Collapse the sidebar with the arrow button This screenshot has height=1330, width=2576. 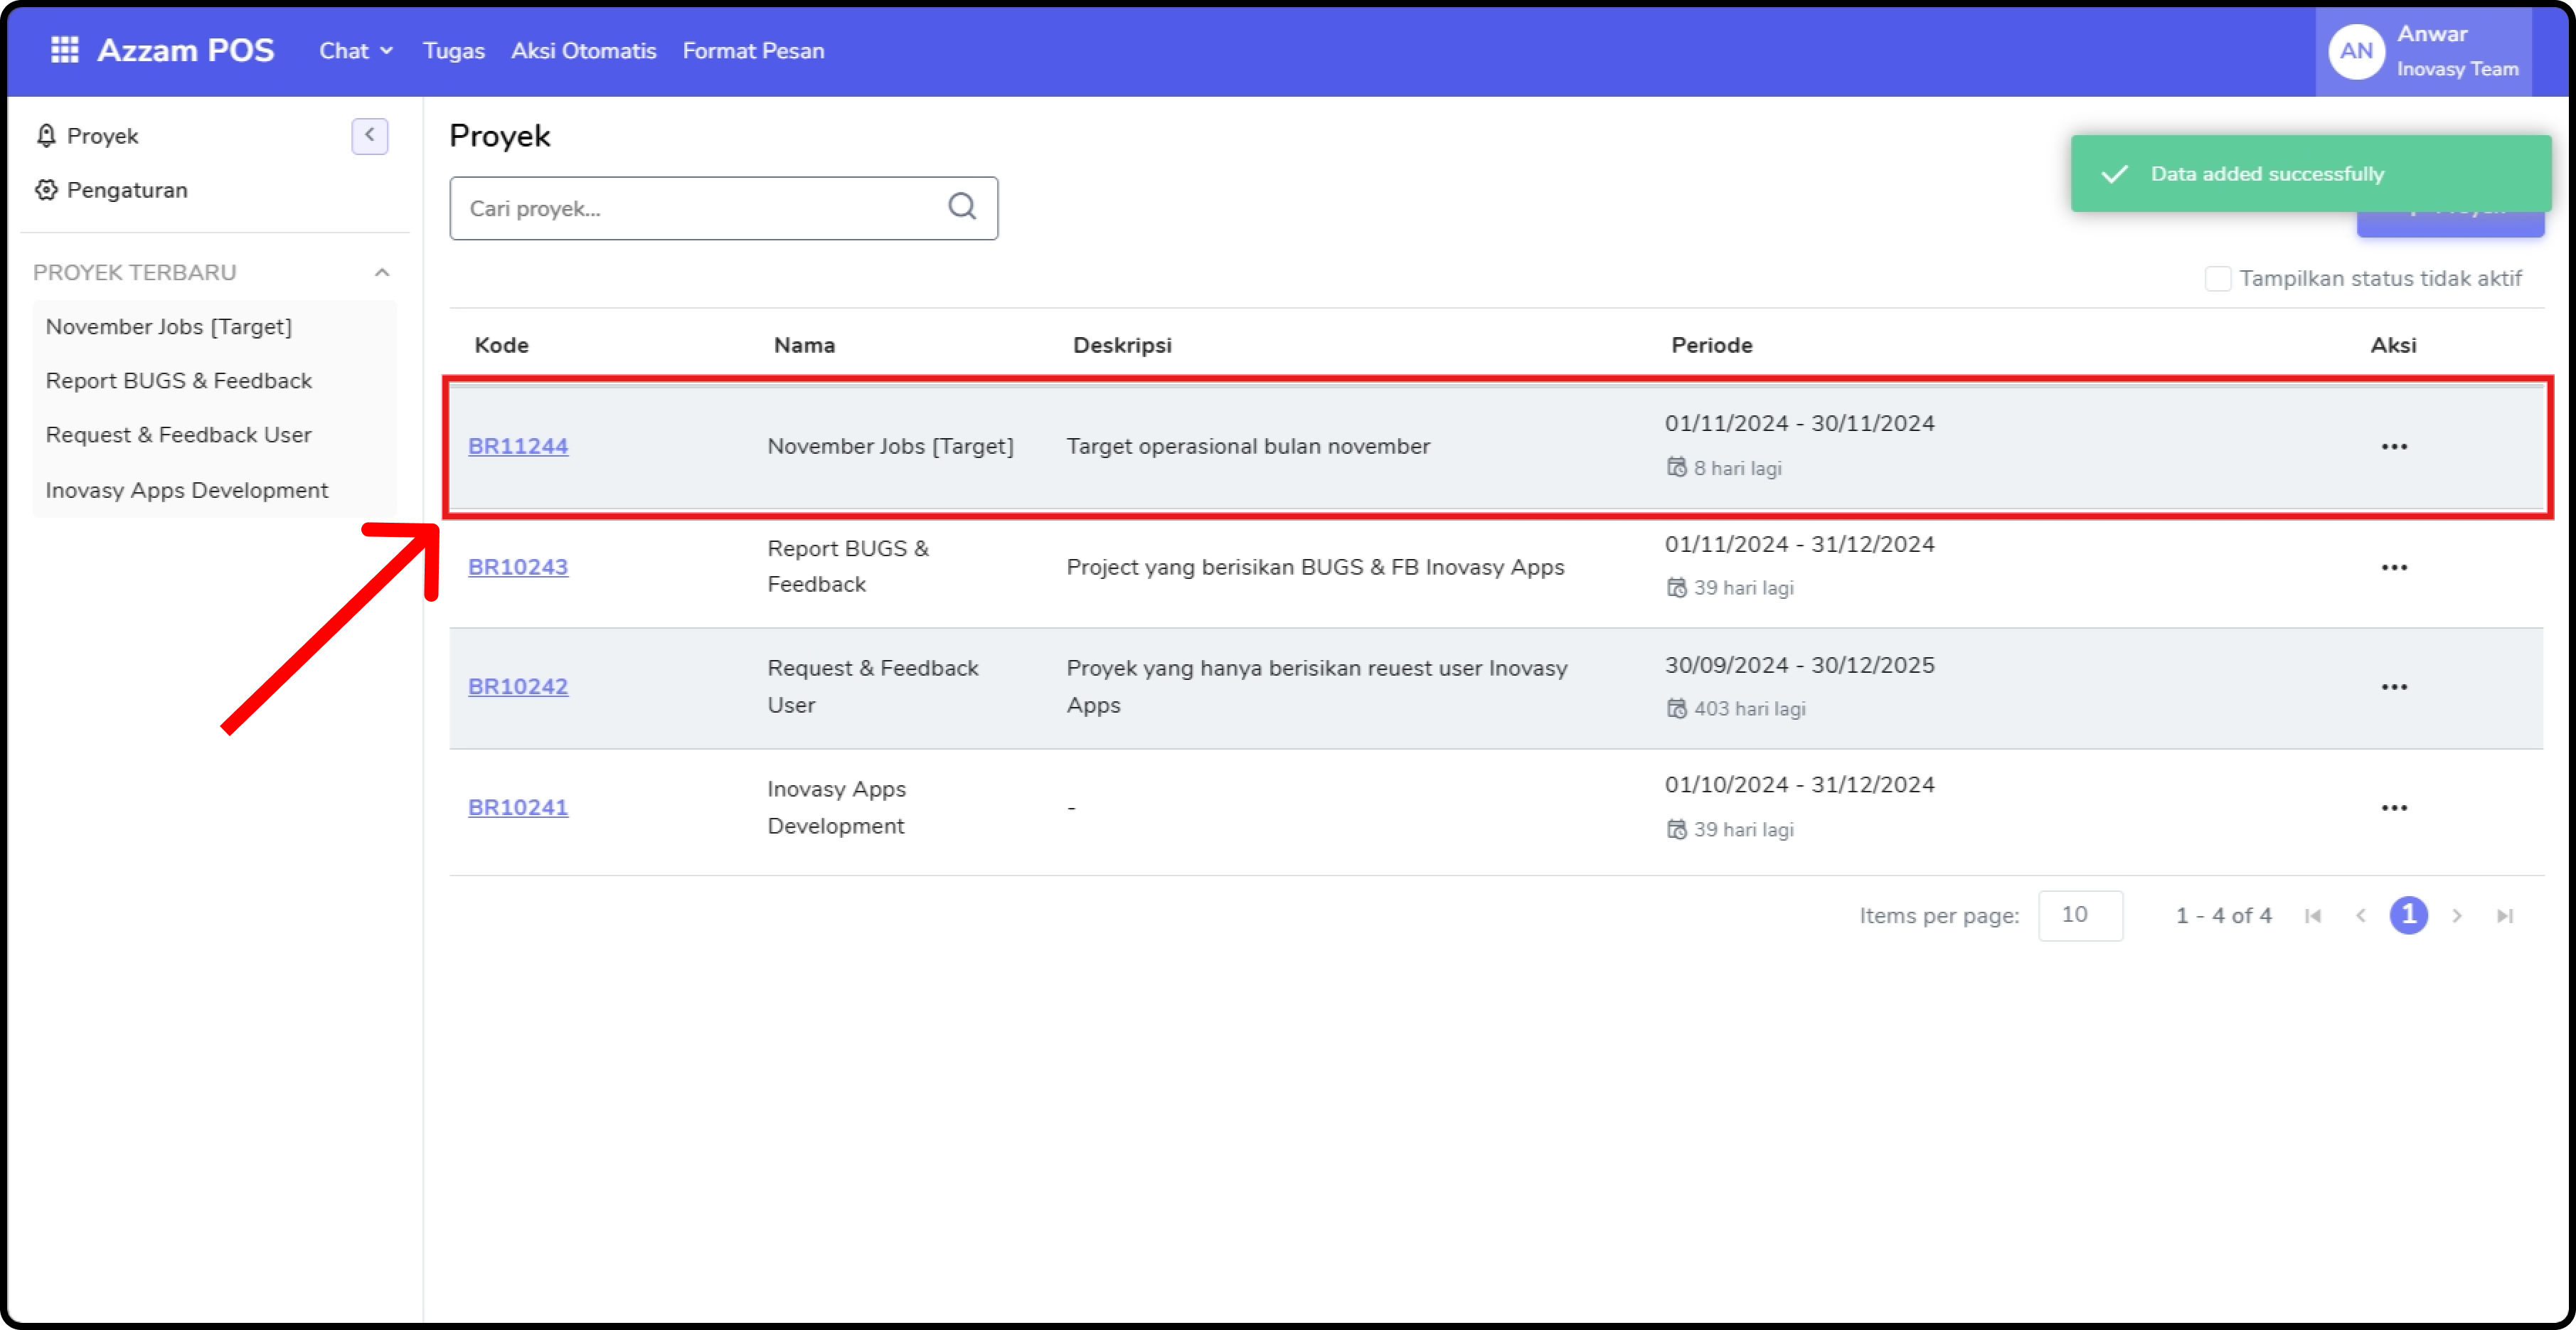pyautogui.click(x=369, y=135)
